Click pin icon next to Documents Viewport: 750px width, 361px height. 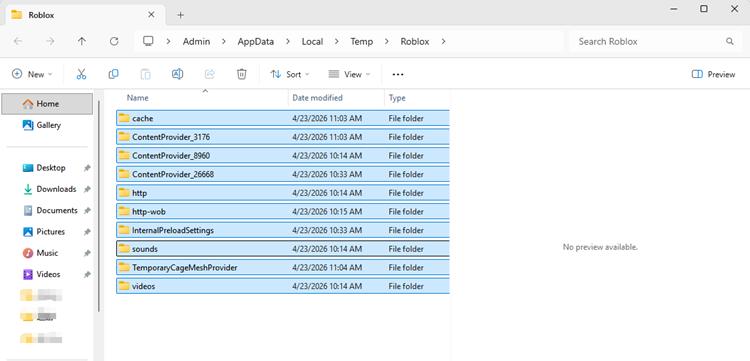(x=87, y=211)
